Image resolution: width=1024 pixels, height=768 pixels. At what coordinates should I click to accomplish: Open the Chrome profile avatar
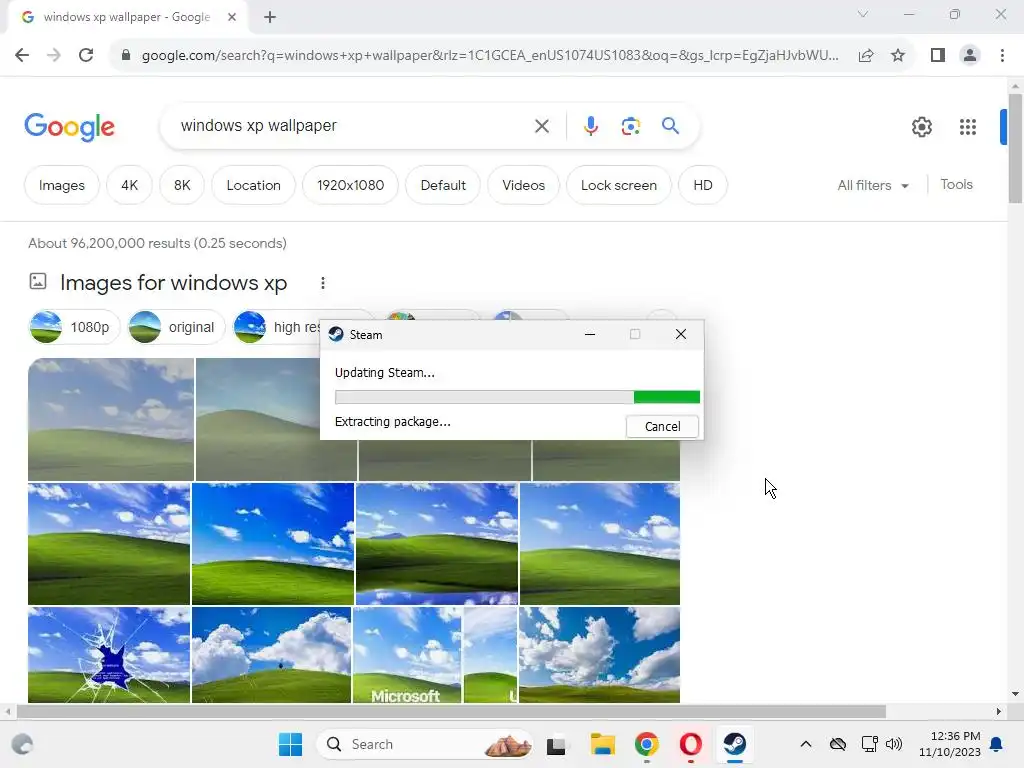point(970,56)
